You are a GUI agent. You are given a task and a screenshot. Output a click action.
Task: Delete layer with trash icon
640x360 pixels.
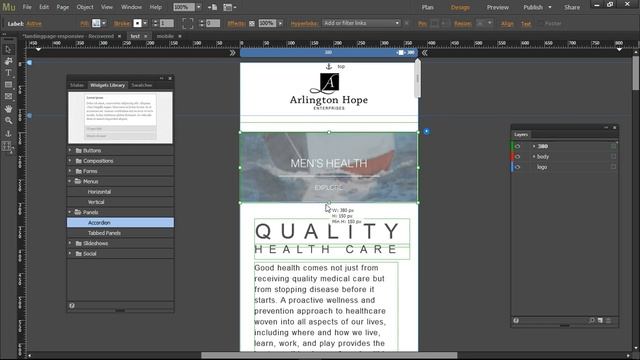pos(609,321)
